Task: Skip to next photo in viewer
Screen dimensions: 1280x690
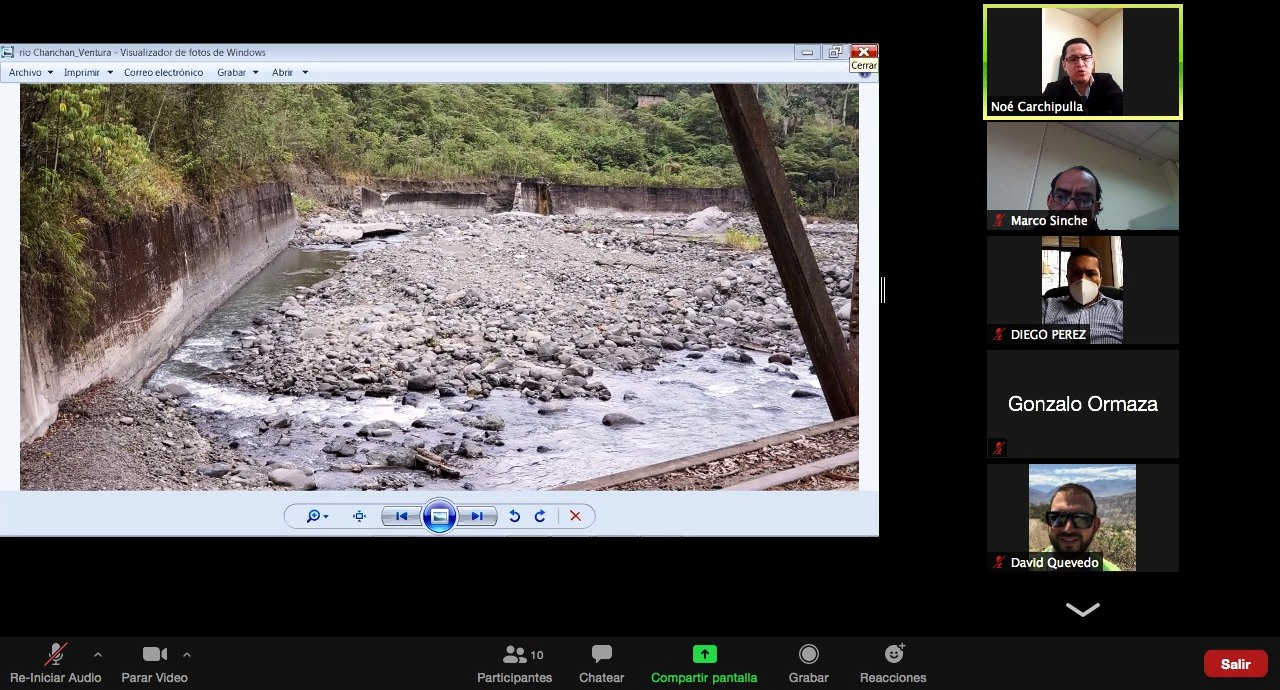Action: pyautogui.click(x=477, y=516)
